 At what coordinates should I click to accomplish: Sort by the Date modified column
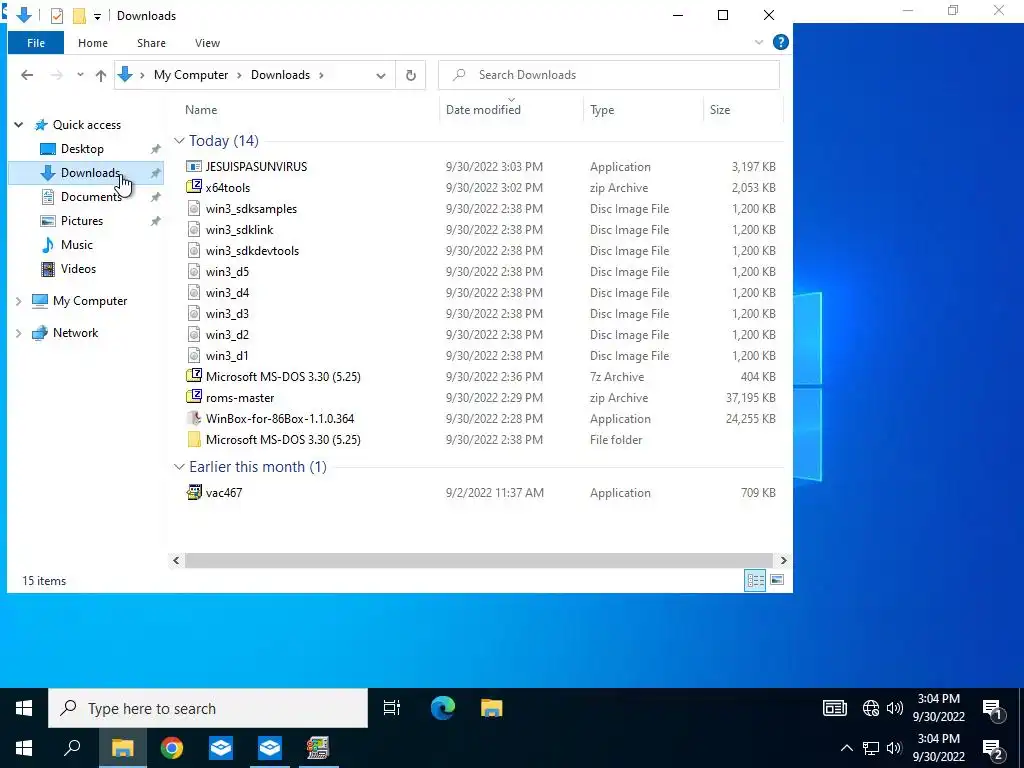483,110
